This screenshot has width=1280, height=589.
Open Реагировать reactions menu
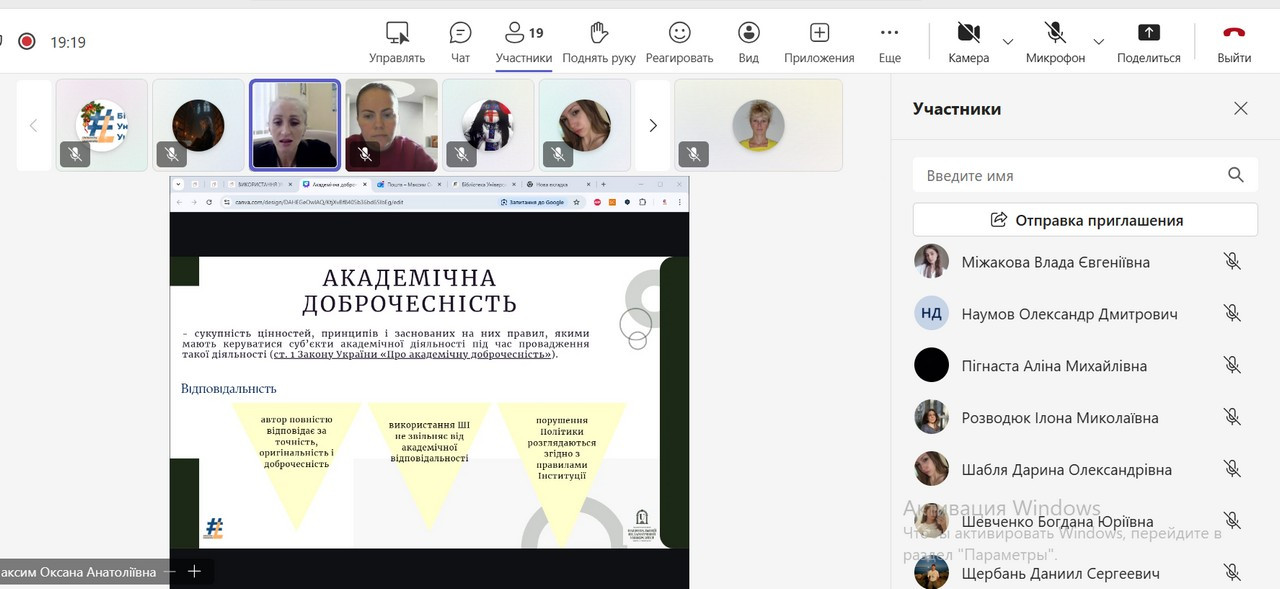coord(679,42)
